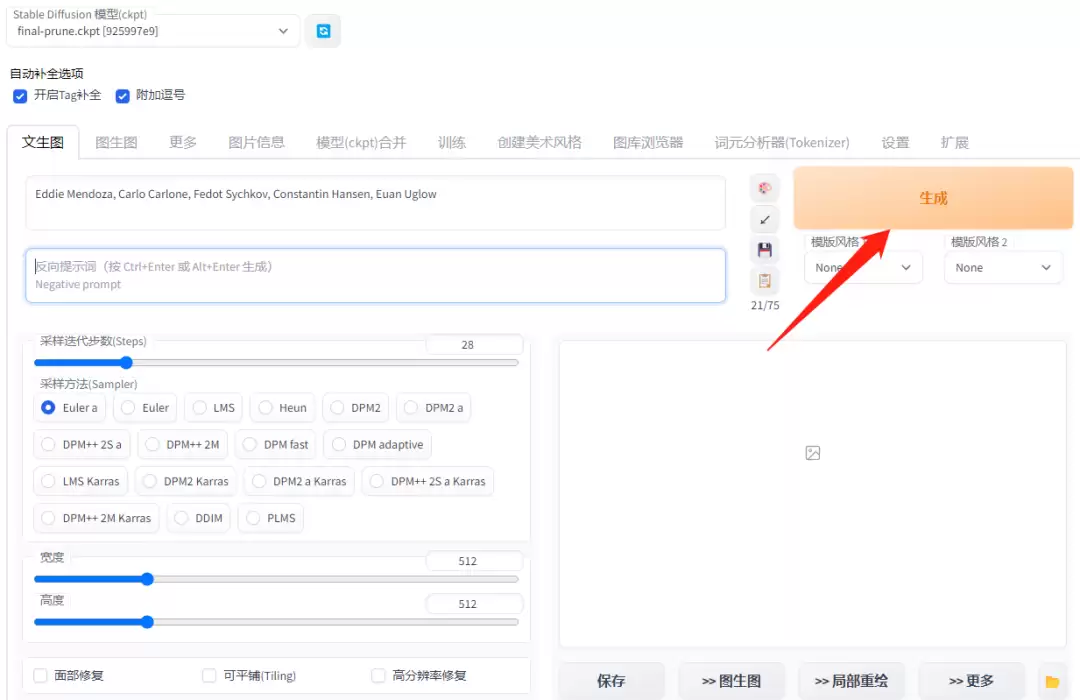Select the Euler a sampler
The width and height of the screenshot is (1080, 700).
(70, 408)
